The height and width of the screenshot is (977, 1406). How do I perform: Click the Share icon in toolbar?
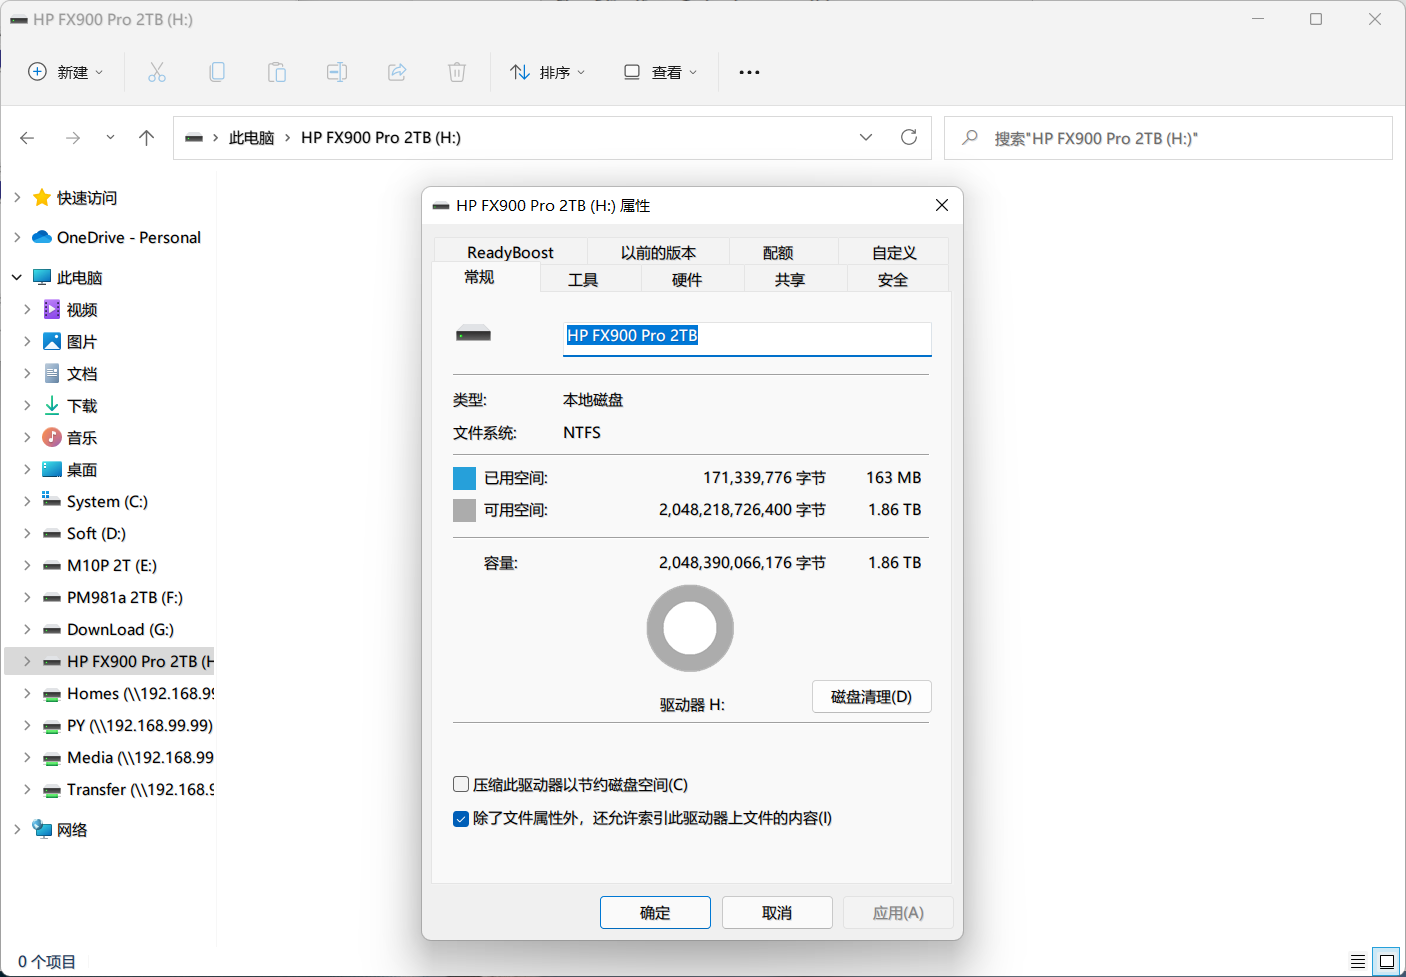point(397,72)
